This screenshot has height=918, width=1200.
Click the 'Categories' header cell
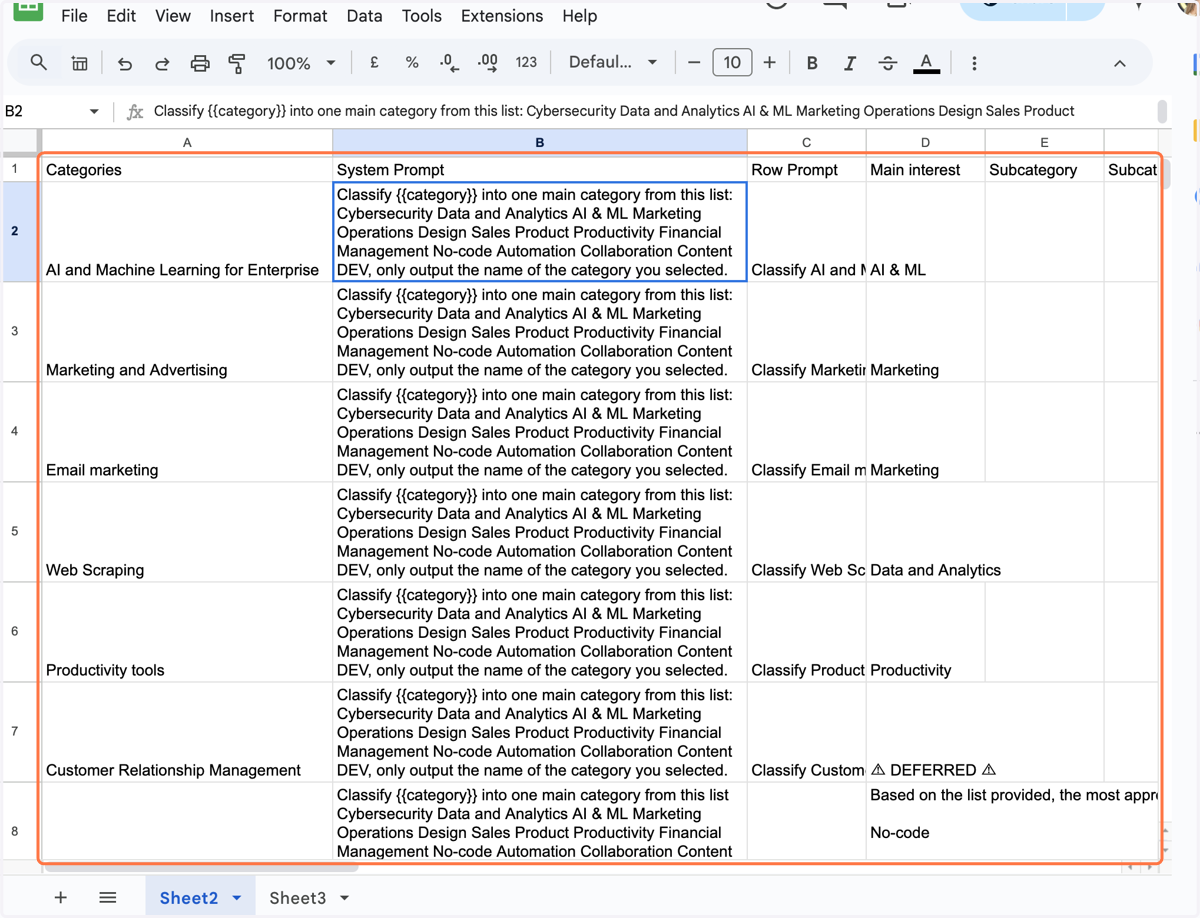(187, 169)
